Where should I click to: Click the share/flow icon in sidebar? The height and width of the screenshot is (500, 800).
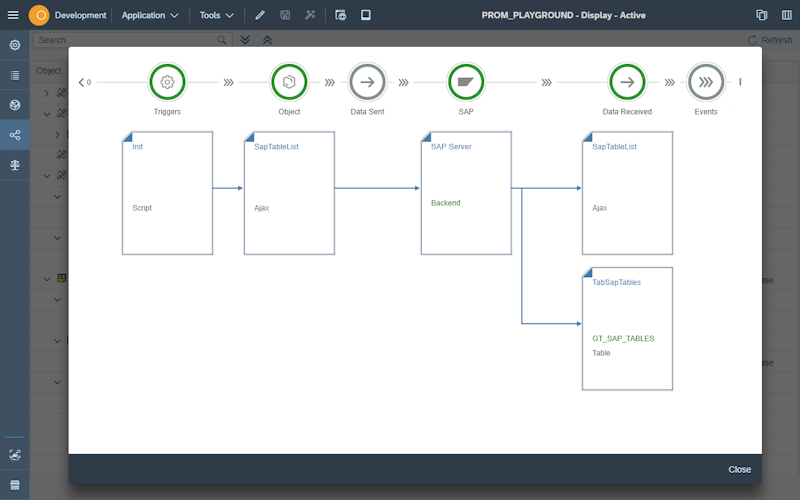tap(14, 134)
